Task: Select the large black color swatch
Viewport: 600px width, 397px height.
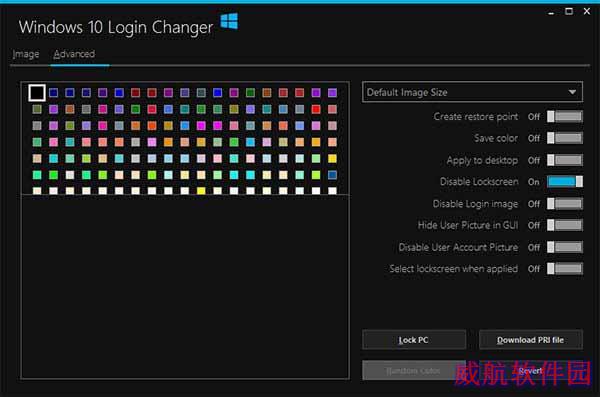Action: click(x=37, y=93)
